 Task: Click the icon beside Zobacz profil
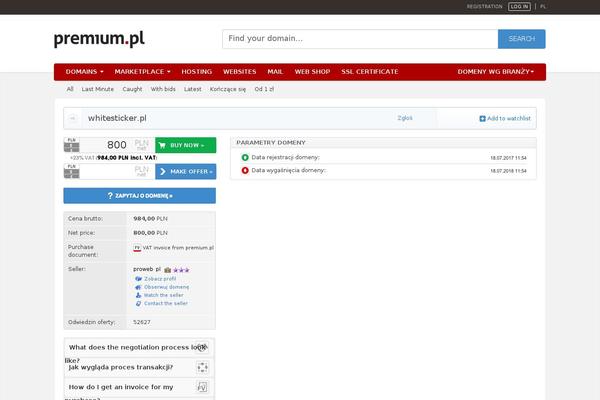[139, 279]
